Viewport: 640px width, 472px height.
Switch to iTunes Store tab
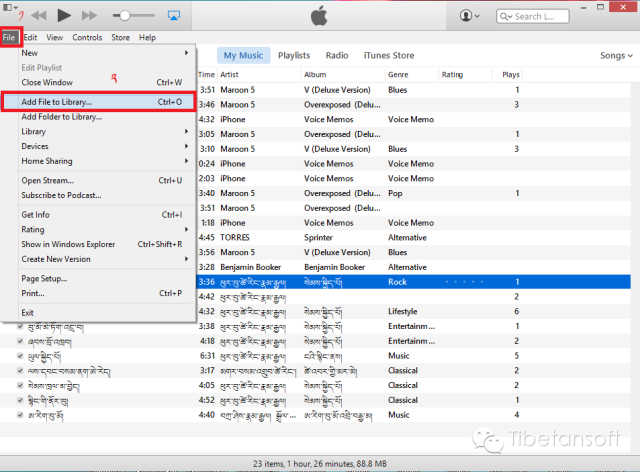389,56
